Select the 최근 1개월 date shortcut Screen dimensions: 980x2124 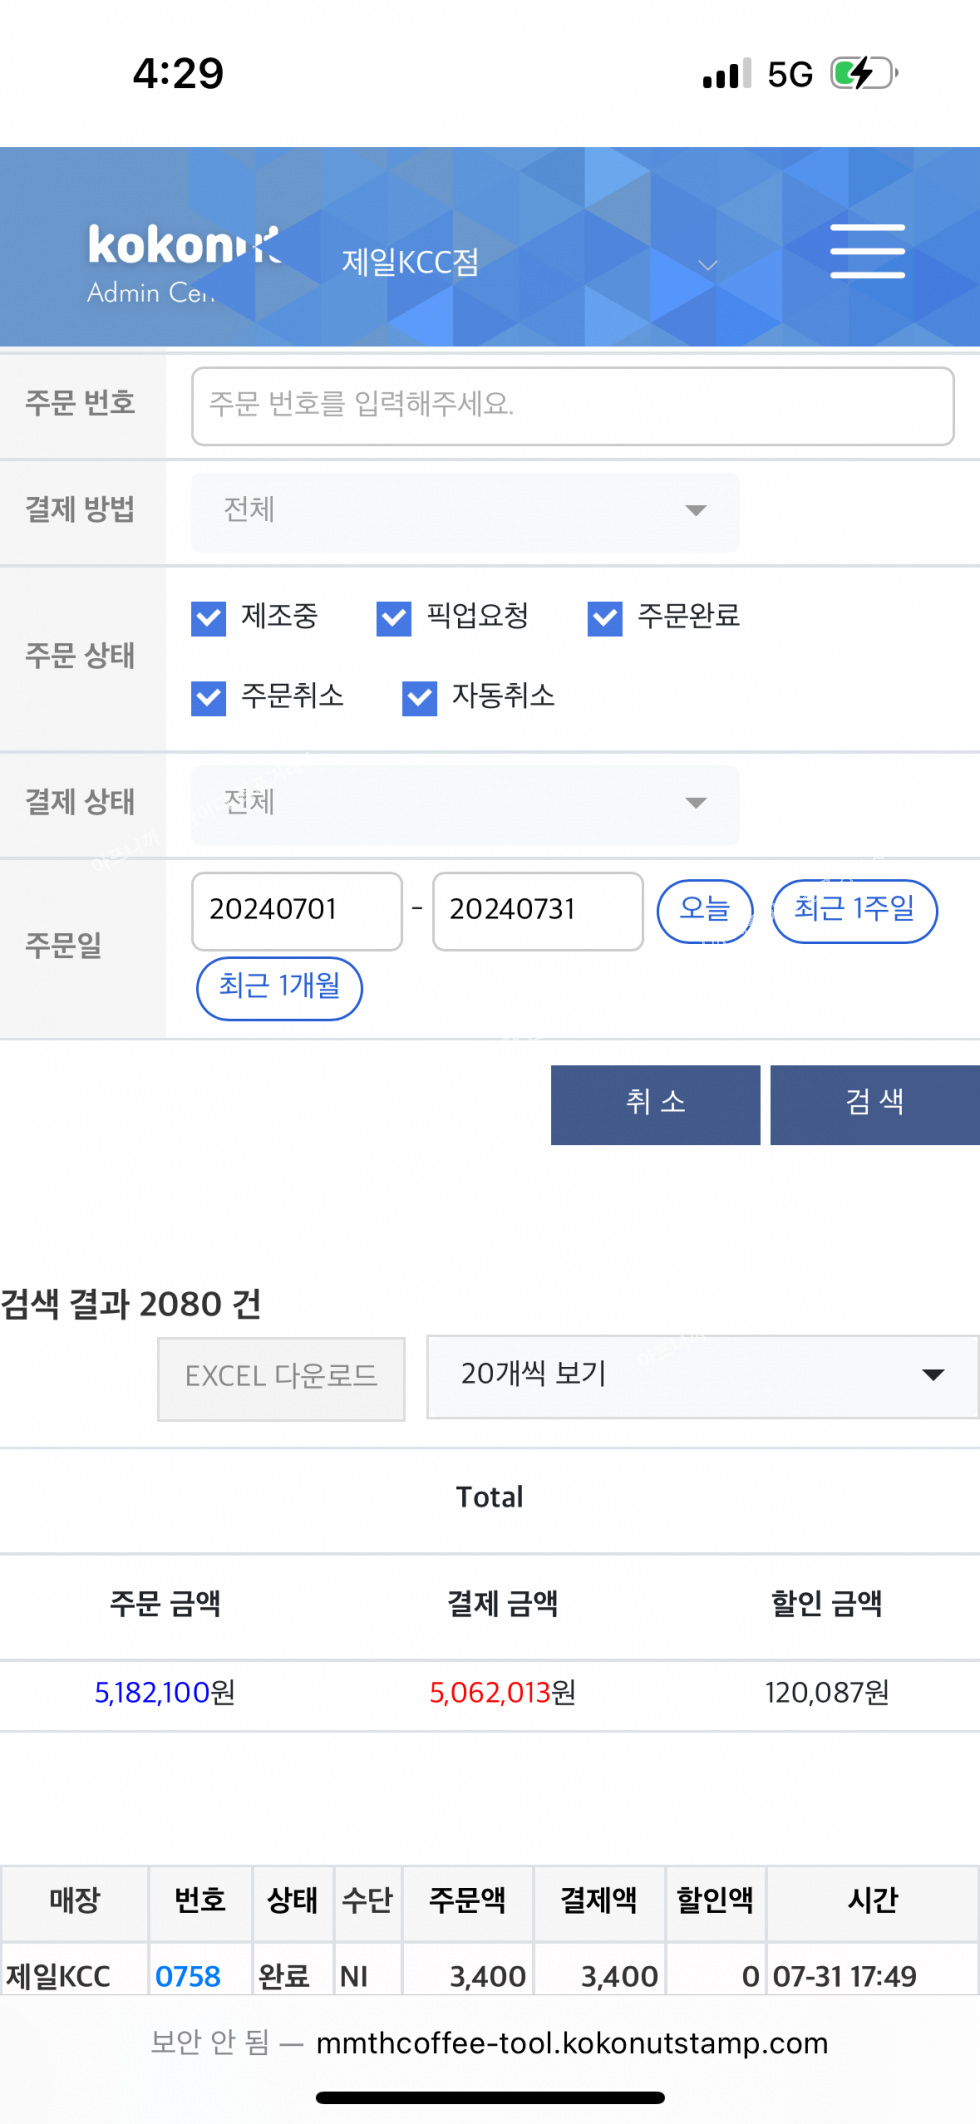pyautogui.click(x=280, y=988)
